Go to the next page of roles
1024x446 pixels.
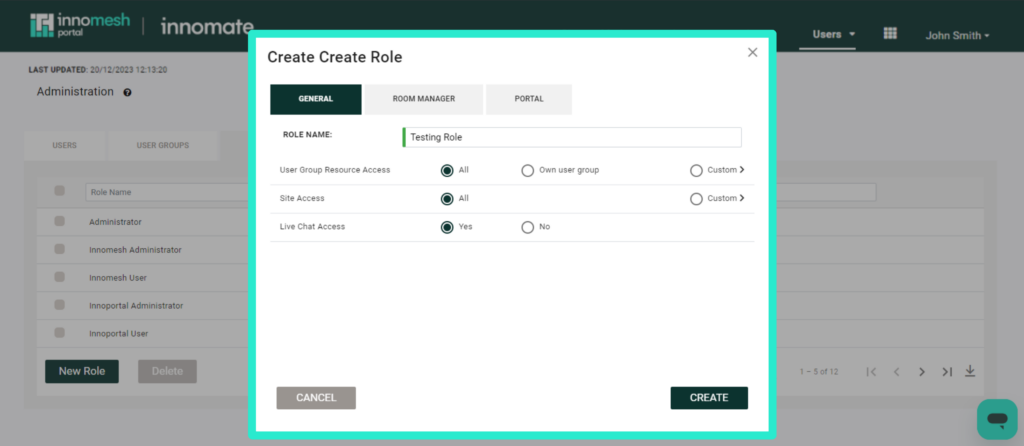tap(921, 372)
